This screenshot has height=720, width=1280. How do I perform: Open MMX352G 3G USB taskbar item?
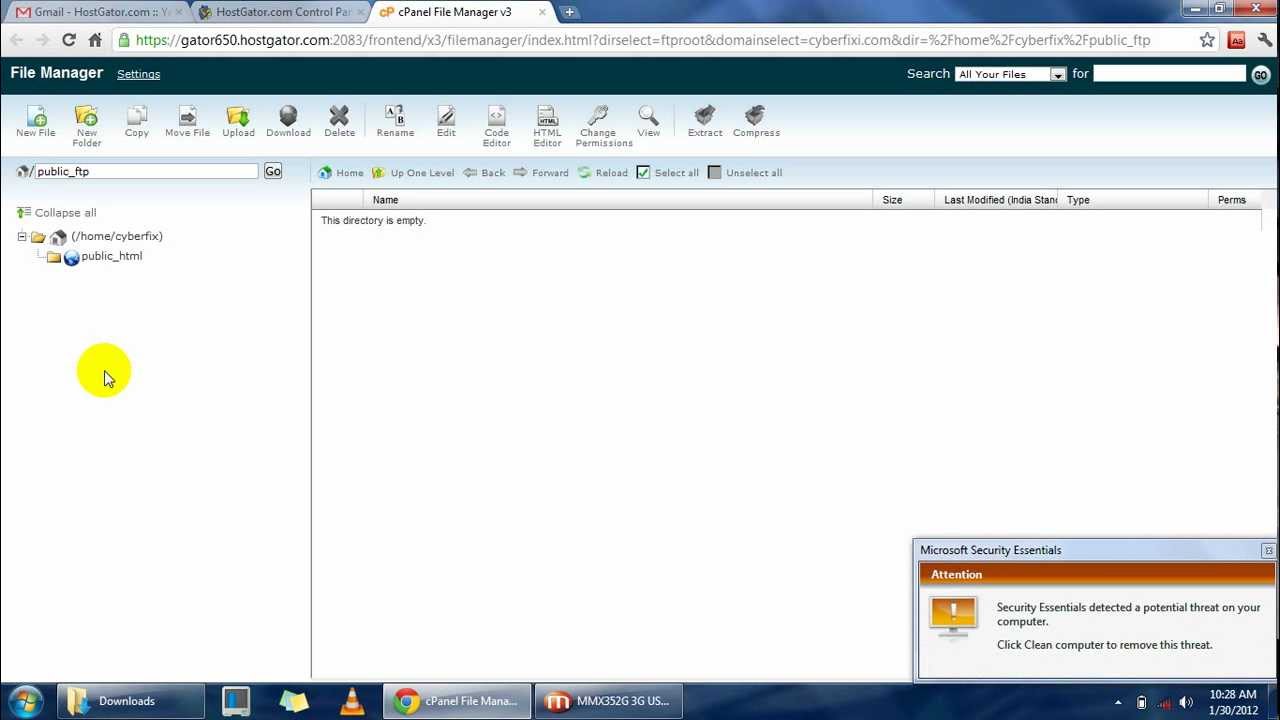pos(608,701)
